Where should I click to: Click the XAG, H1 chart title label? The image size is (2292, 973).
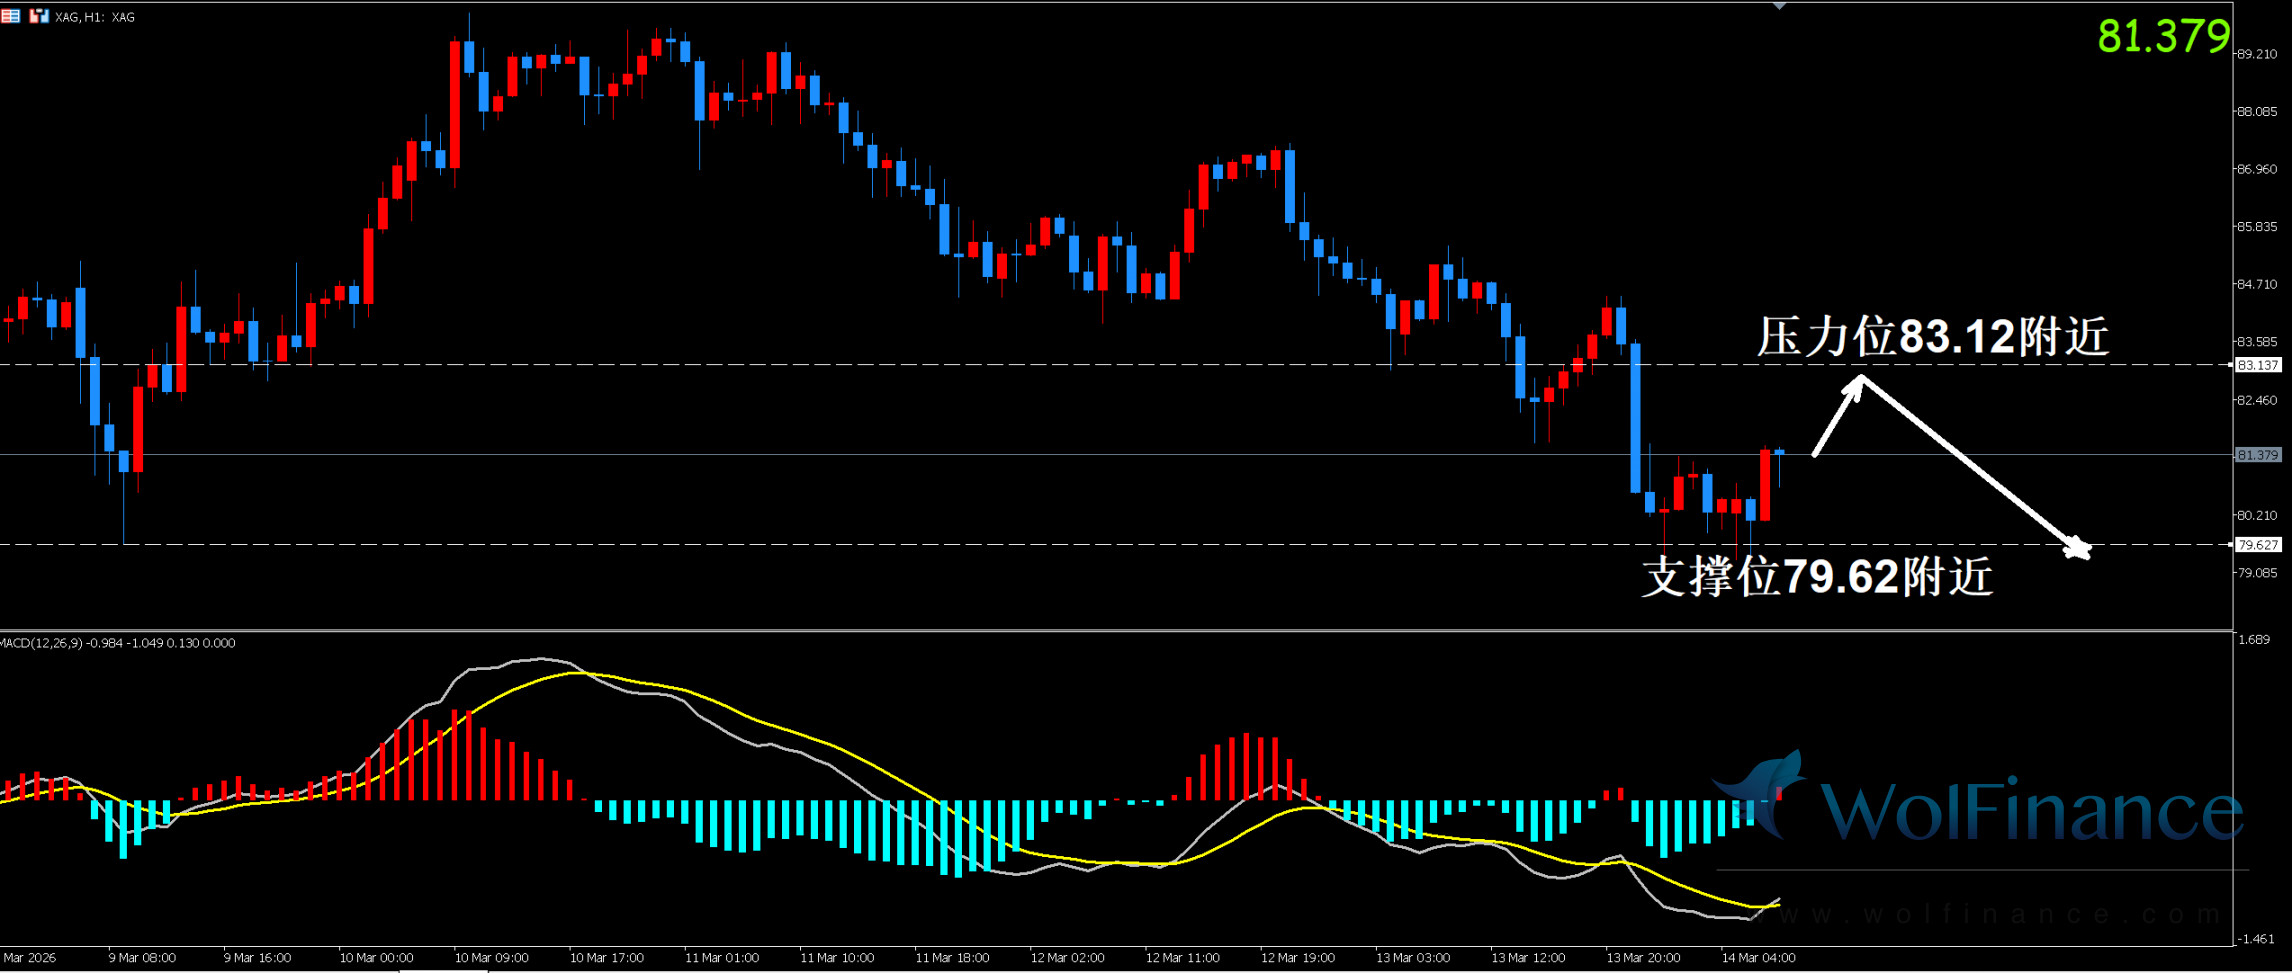95,17
